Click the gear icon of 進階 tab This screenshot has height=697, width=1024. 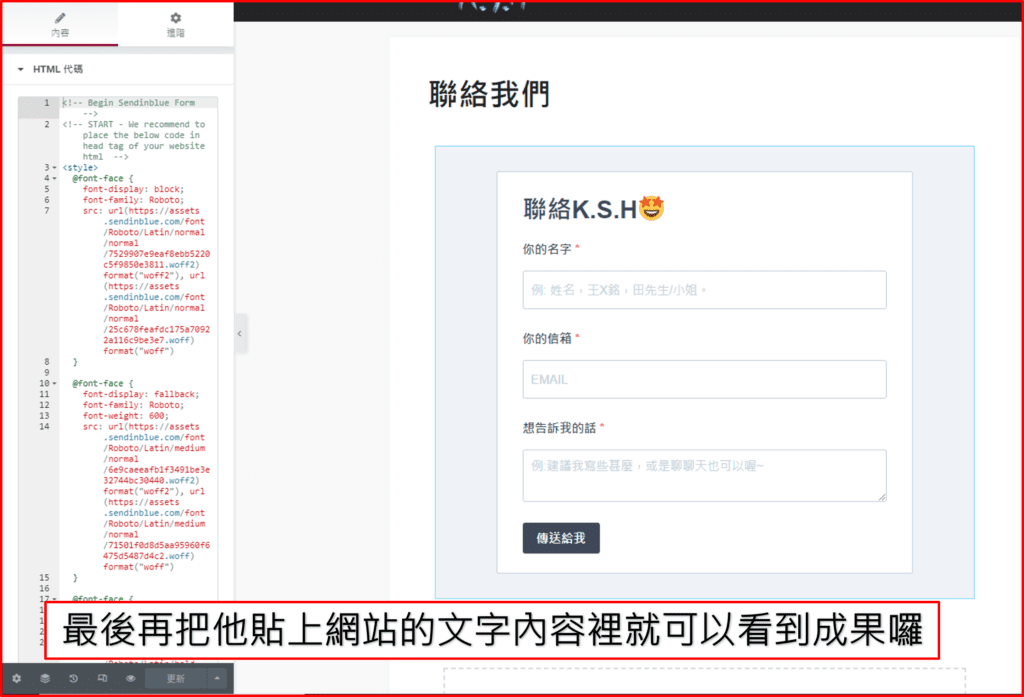pos(176,18)
